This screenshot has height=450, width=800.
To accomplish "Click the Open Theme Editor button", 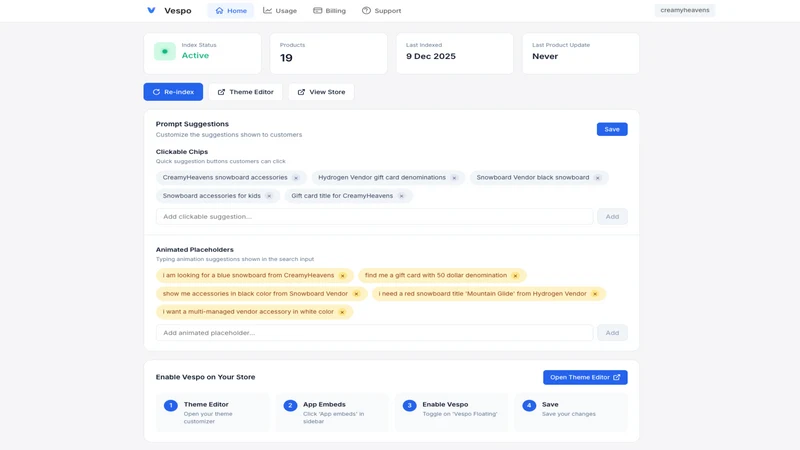I will point(585,377).
